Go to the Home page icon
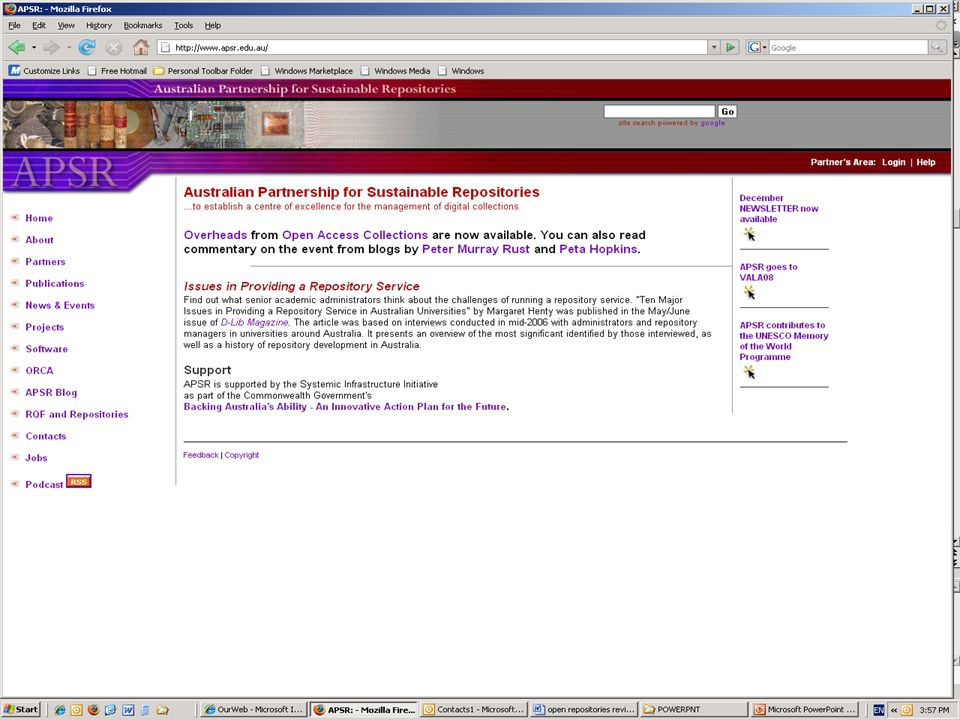Viewport: 960px width, 720px height. pyautogui.click(x=141, y=47)
